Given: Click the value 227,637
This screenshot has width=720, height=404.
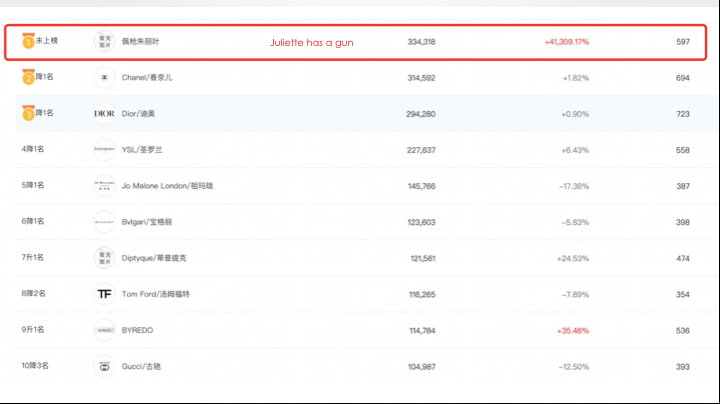Looking at the screenshot, I should coord(421,150).
